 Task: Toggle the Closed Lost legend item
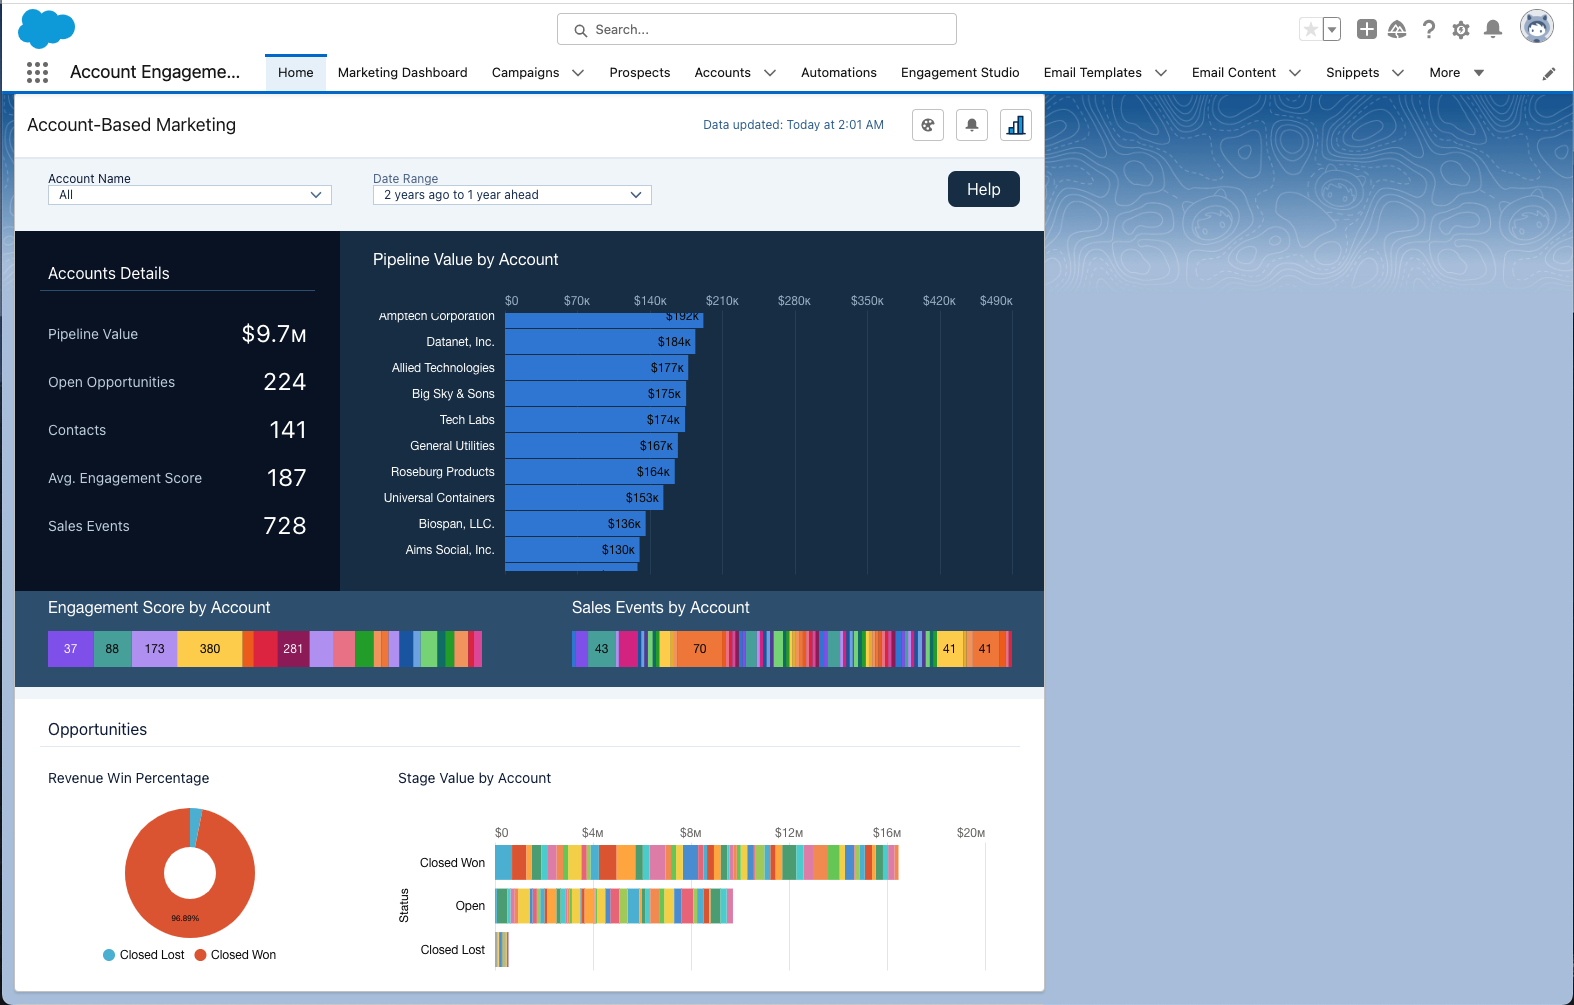point(144,955)
